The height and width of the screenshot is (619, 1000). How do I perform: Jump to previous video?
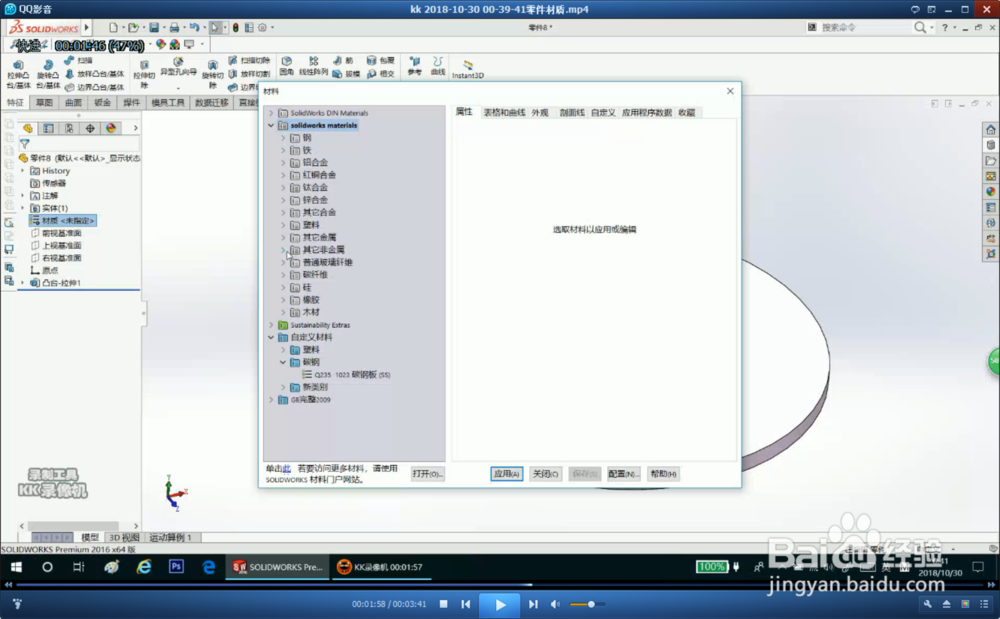(x=466, y=604)
